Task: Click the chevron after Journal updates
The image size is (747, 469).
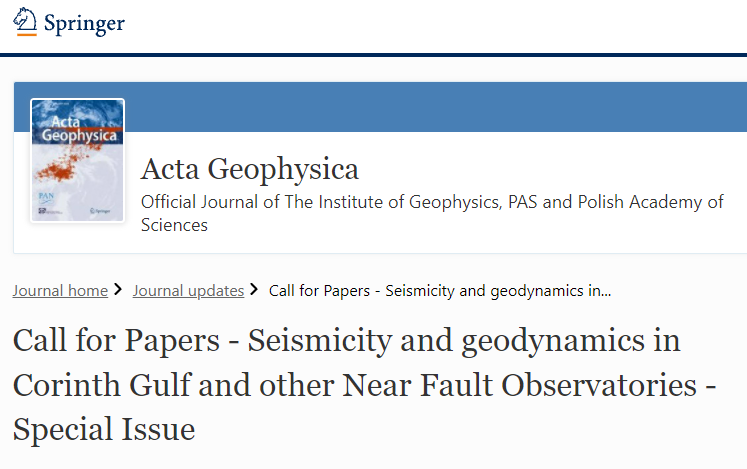Action: tap(255, 291)
